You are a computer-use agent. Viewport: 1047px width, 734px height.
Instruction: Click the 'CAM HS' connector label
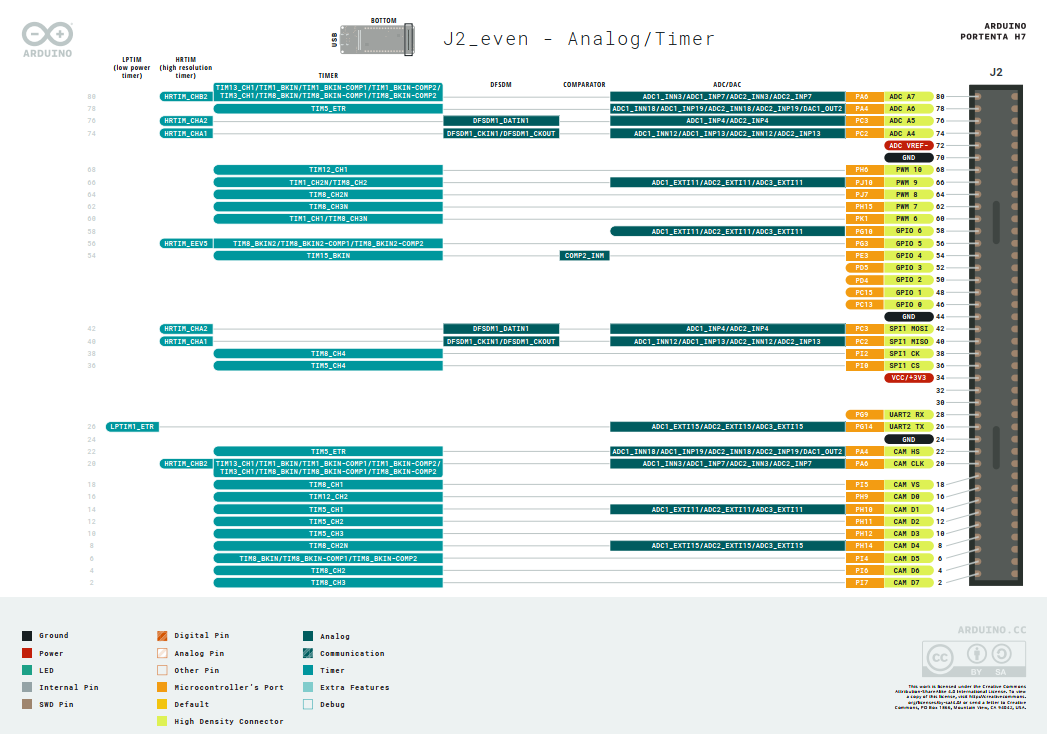[909, 451]
